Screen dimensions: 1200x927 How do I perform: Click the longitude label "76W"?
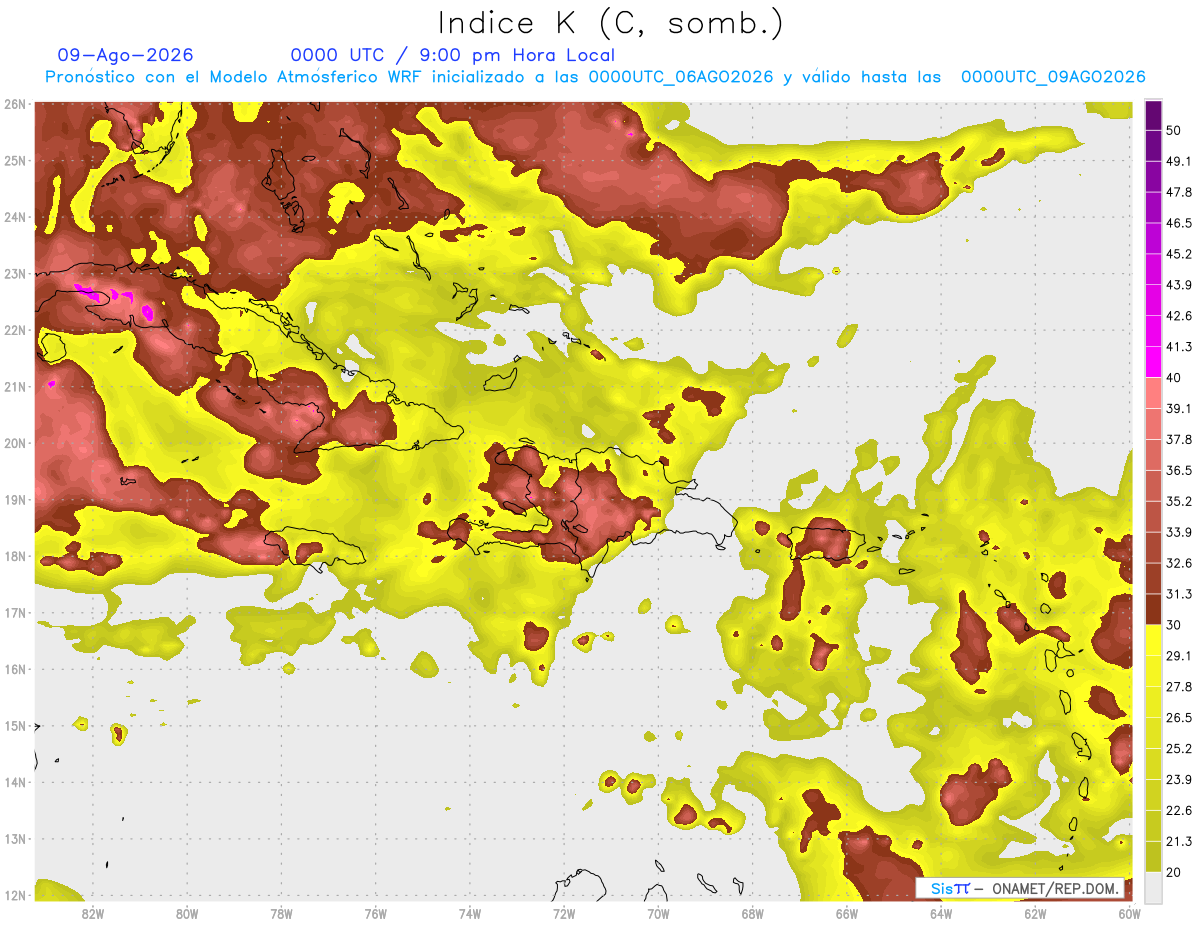point(375,914)
